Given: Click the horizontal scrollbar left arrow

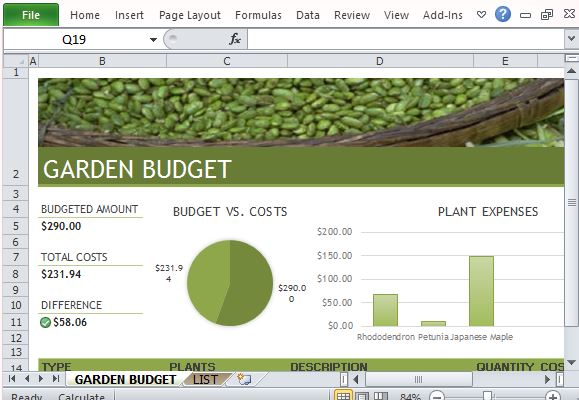Looking at the screenshot, I should click(x=356, y=379).
